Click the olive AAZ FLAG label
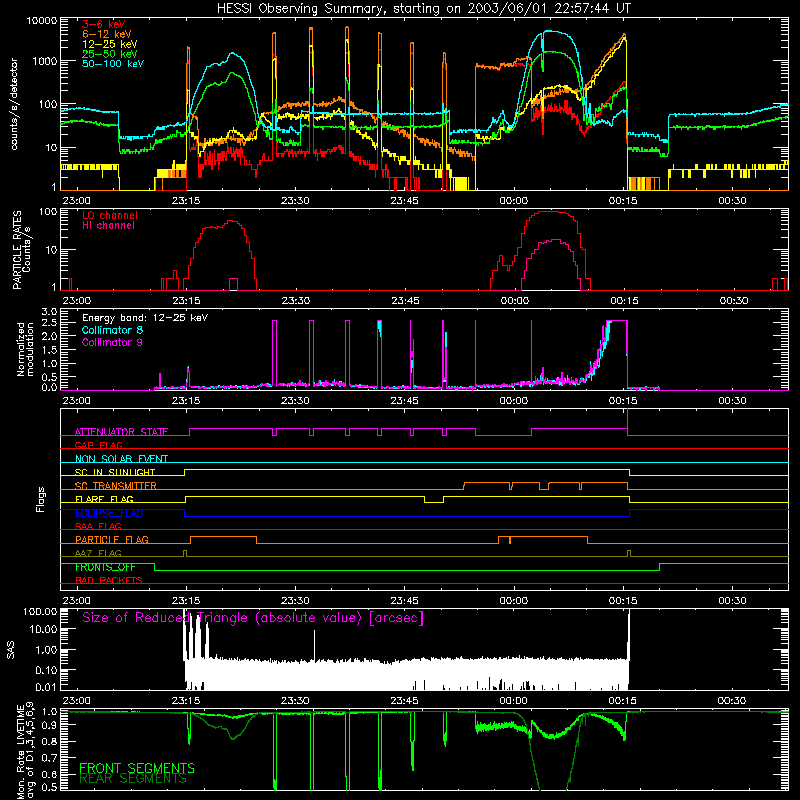Screen dimensions: 800x800 (x=98, y=553)
